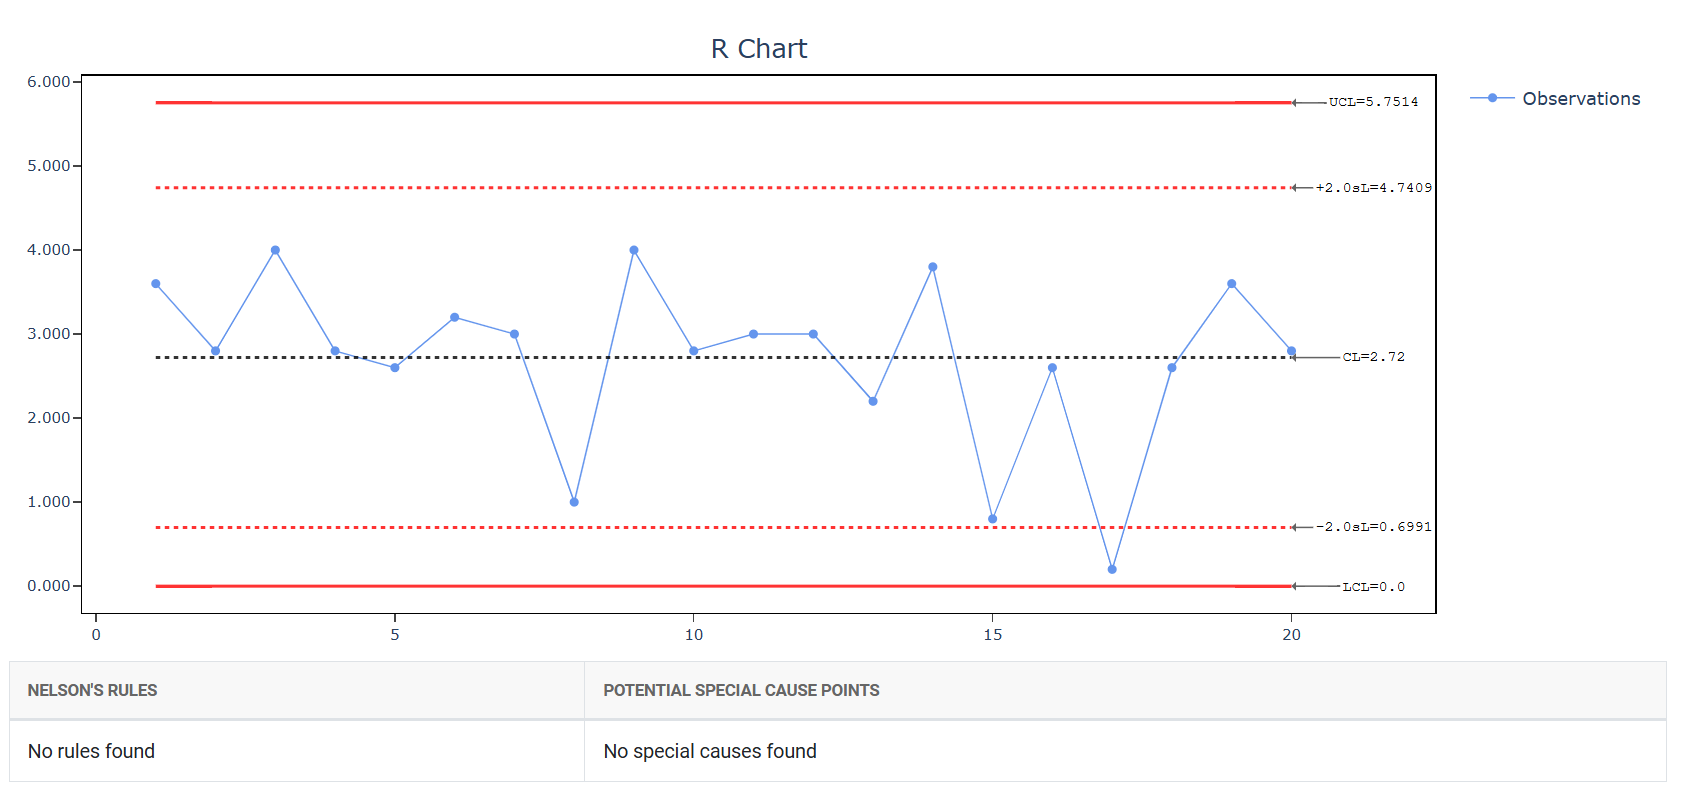
Task: Click the UCL=5.7514 annotation label
Action: 1373,102
